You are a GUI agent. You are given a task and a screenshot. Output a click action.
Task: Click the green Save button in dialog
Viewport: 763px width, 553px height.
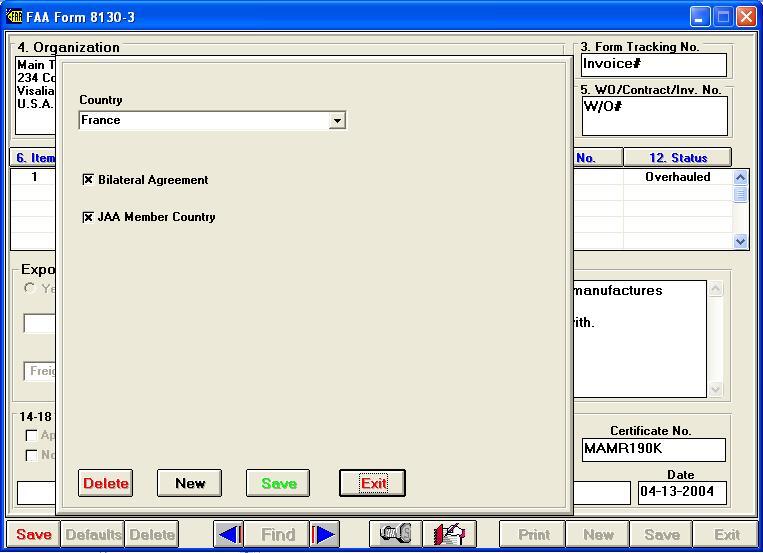coord(278,483)
